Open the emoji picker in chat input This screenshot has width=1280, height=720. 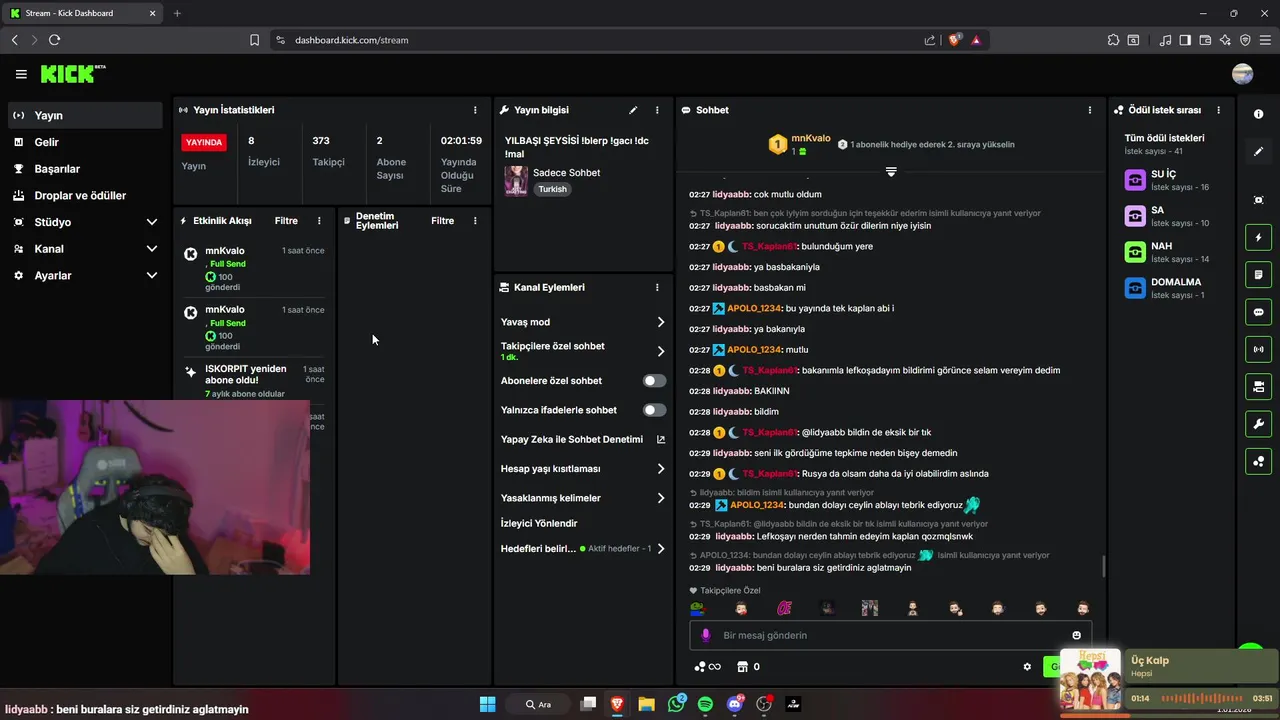pos(1076,635)
